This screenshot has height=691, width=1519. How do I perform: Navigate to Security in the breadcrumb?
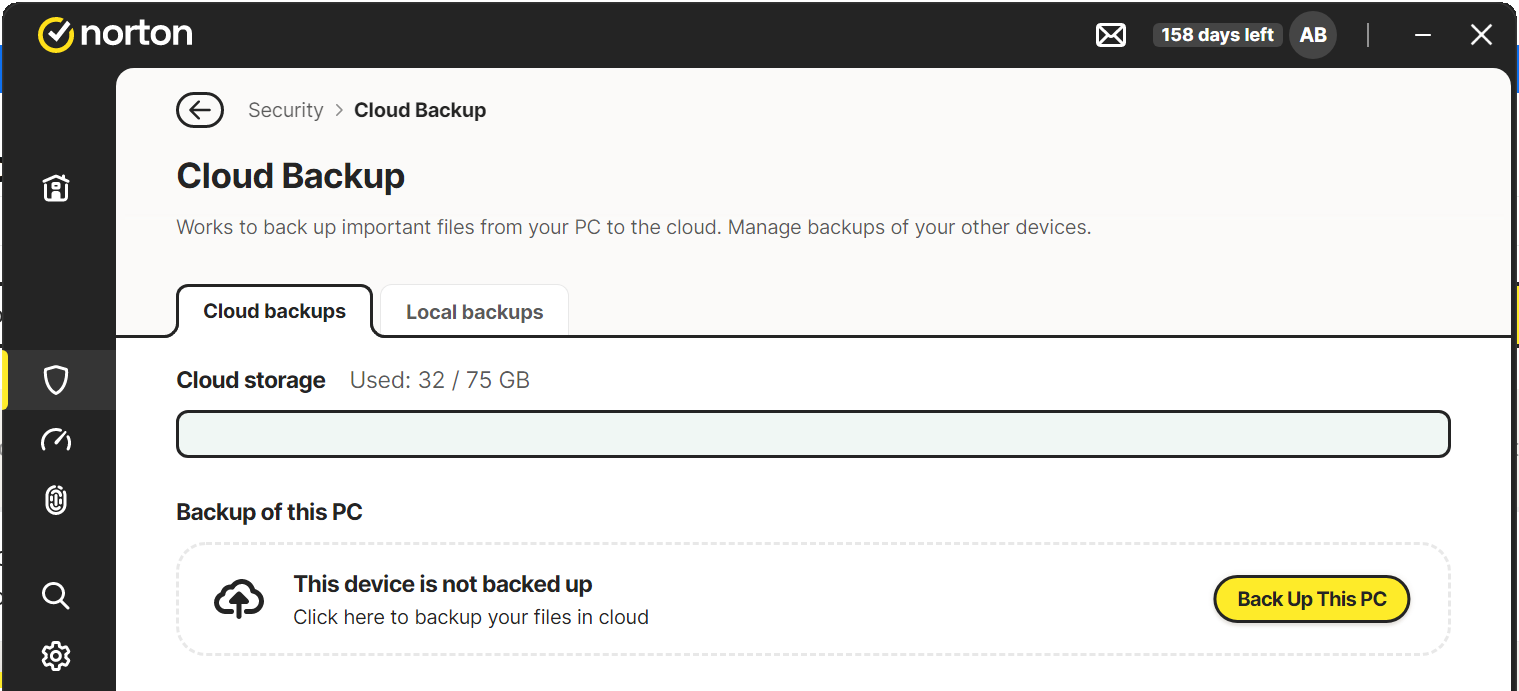pos(285,110)
